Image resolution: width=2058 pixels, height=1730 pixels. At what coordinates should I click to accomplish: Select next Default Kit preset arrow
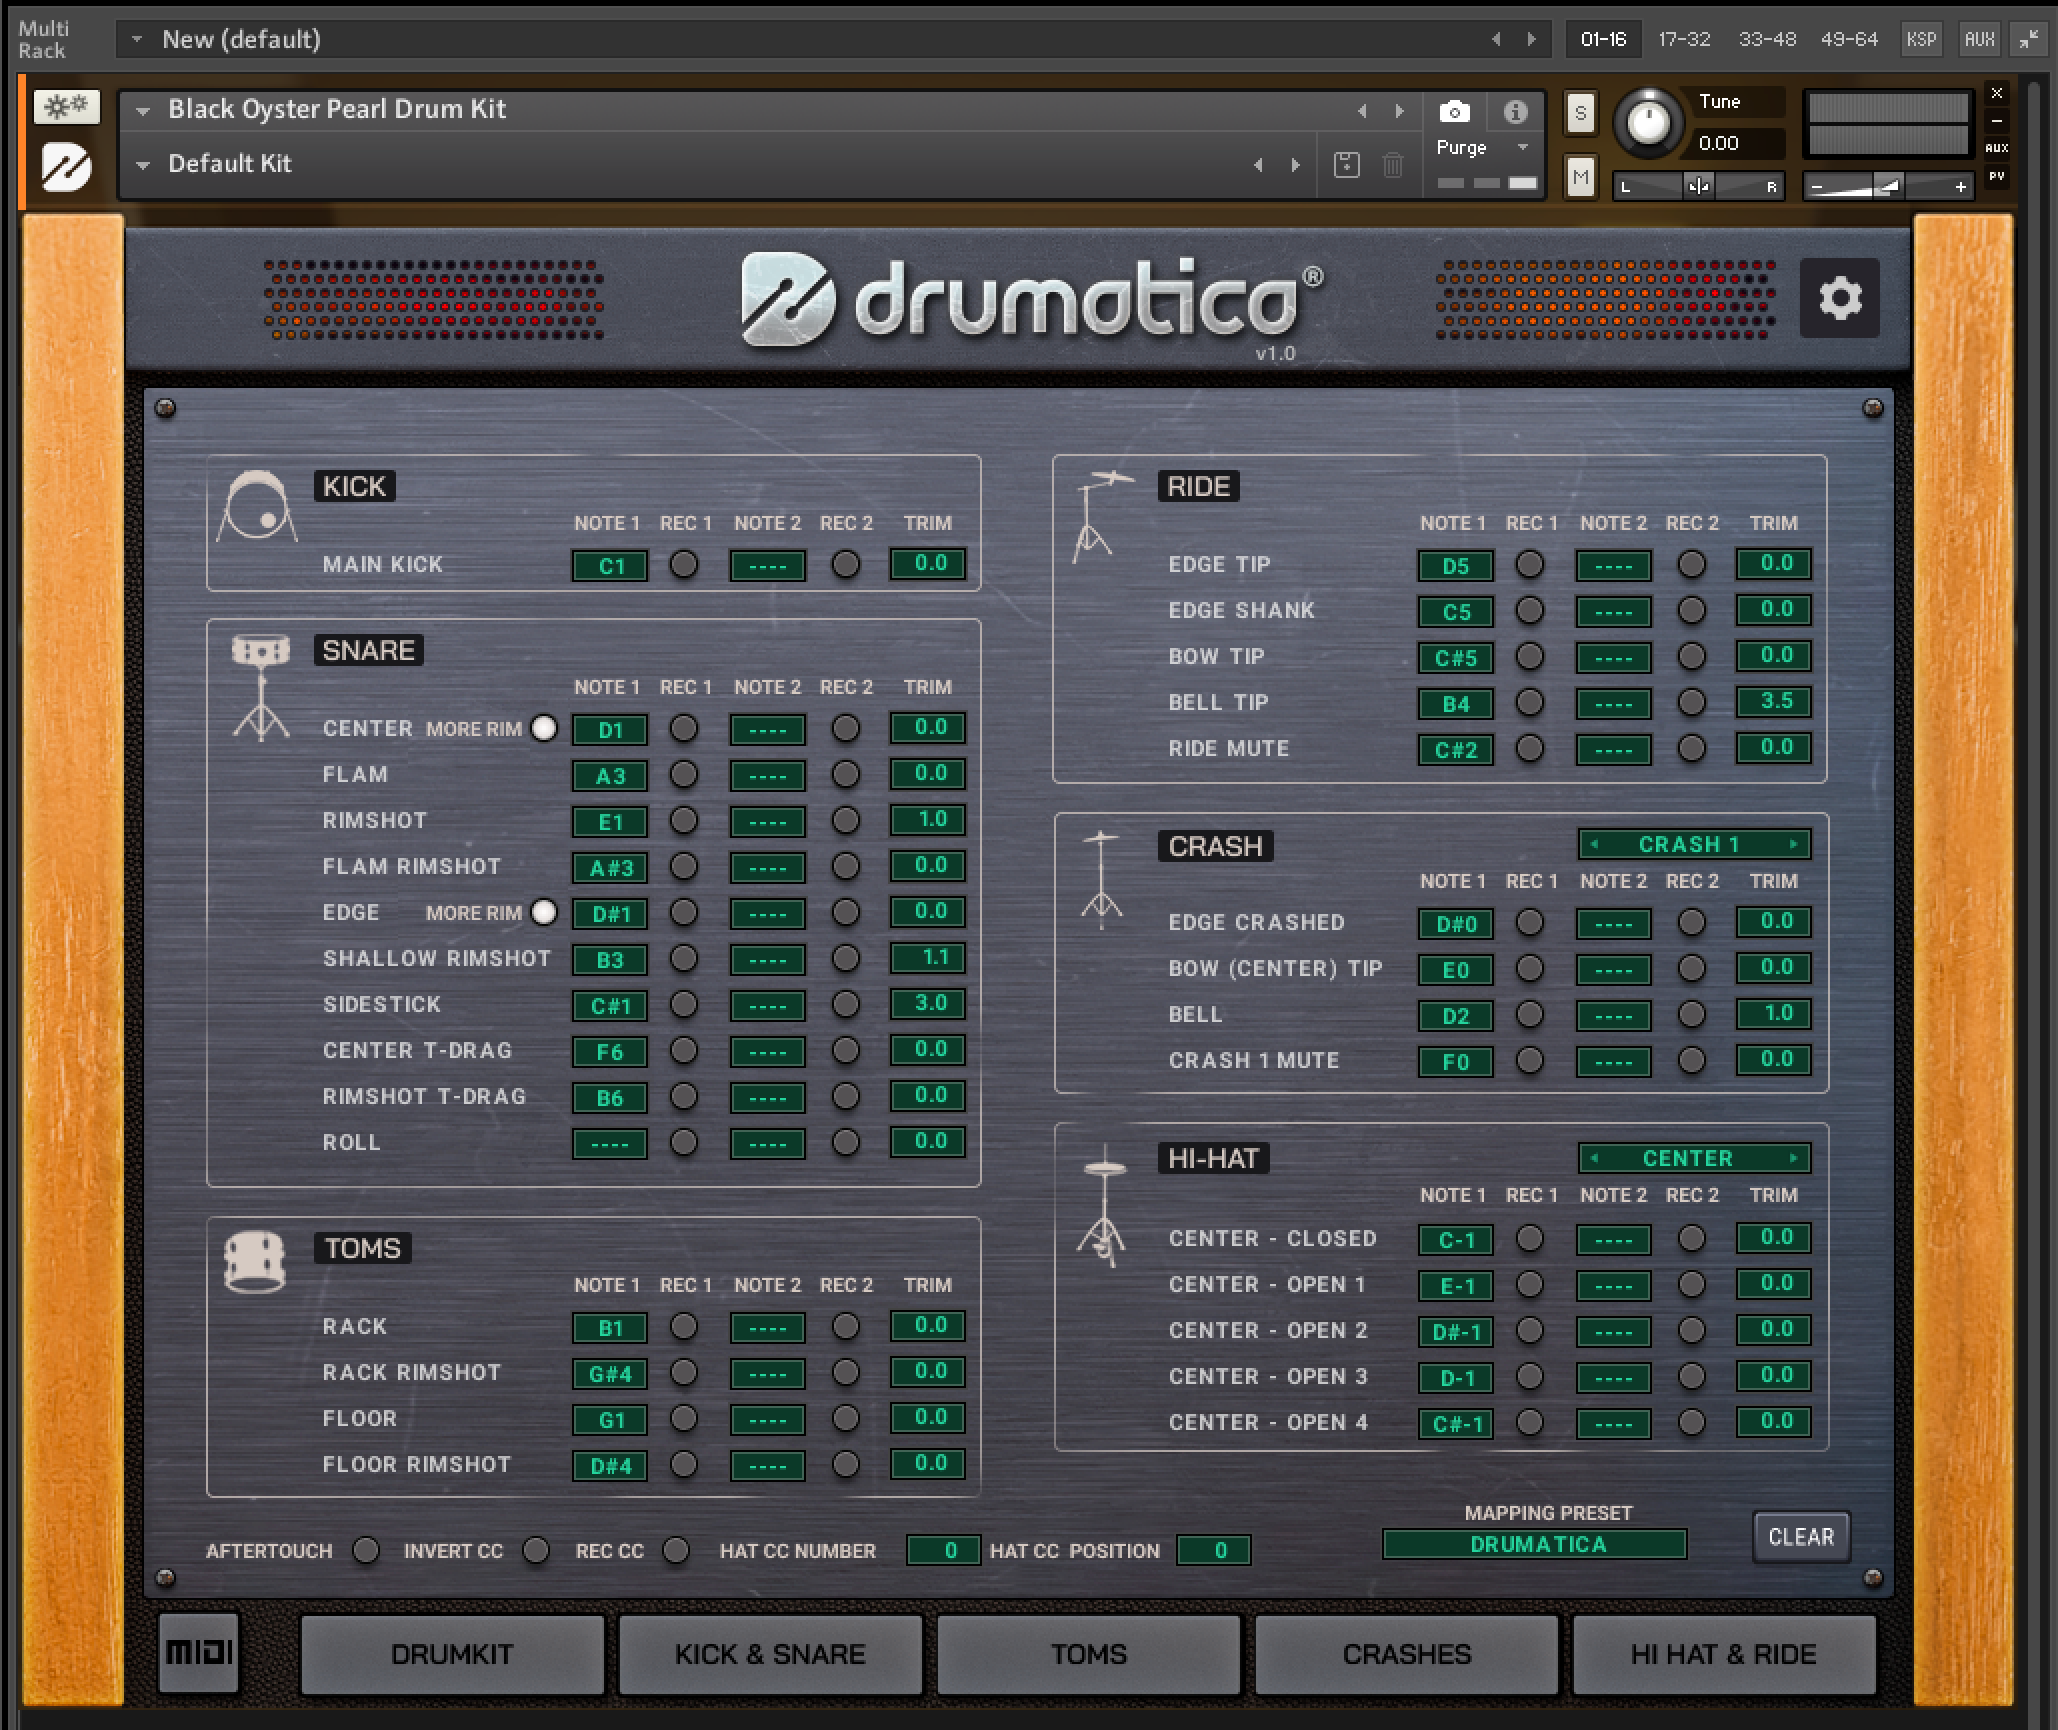pyautogui.click(x=1295, y=165)
